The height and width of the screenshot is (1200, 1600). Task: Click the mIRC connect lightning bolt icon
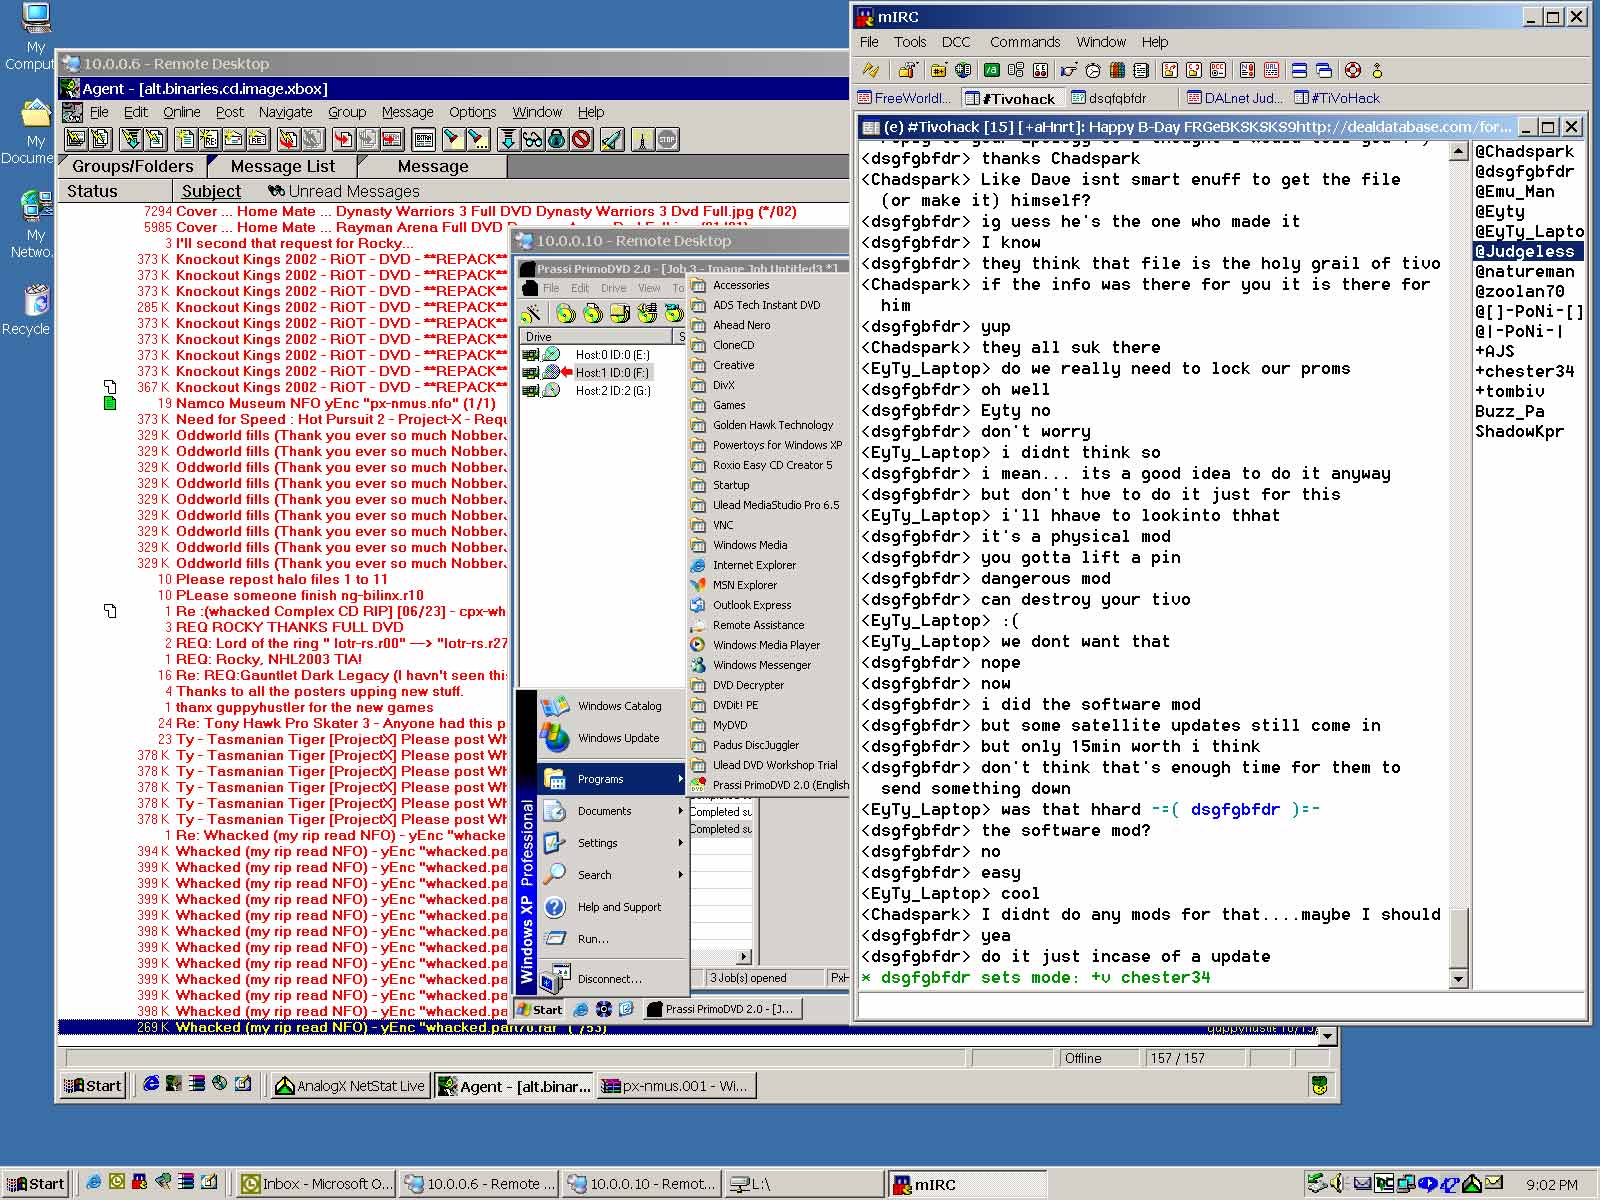tap(870, 70)
